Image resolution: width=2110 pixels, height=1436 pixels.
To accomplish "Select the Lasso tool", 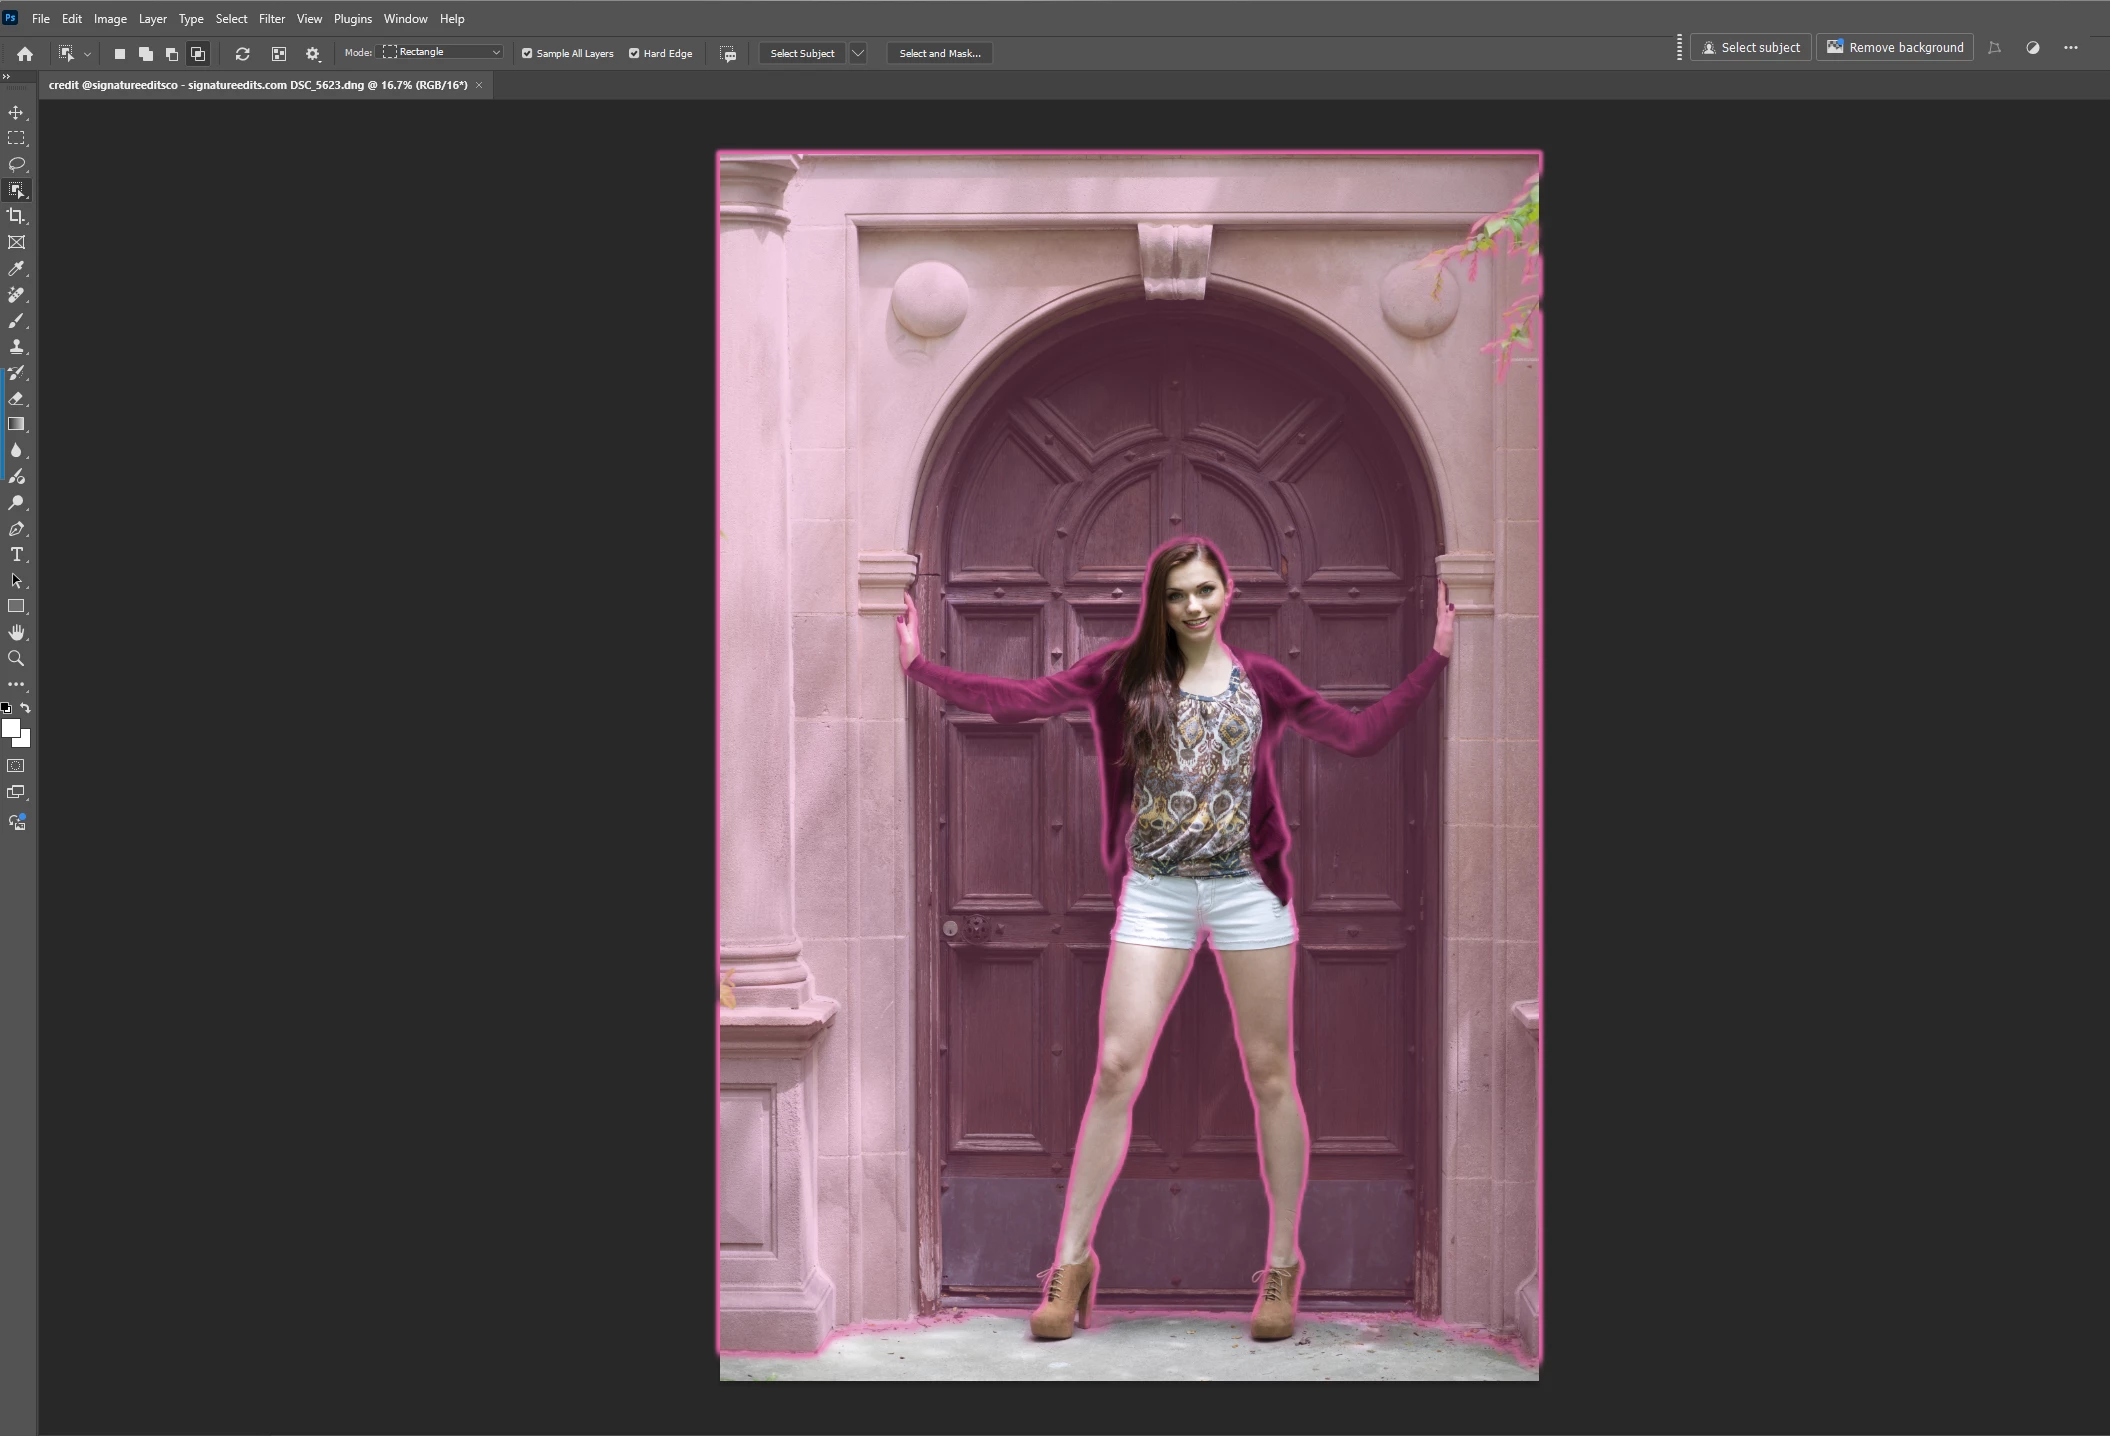I will coord(16,164).
